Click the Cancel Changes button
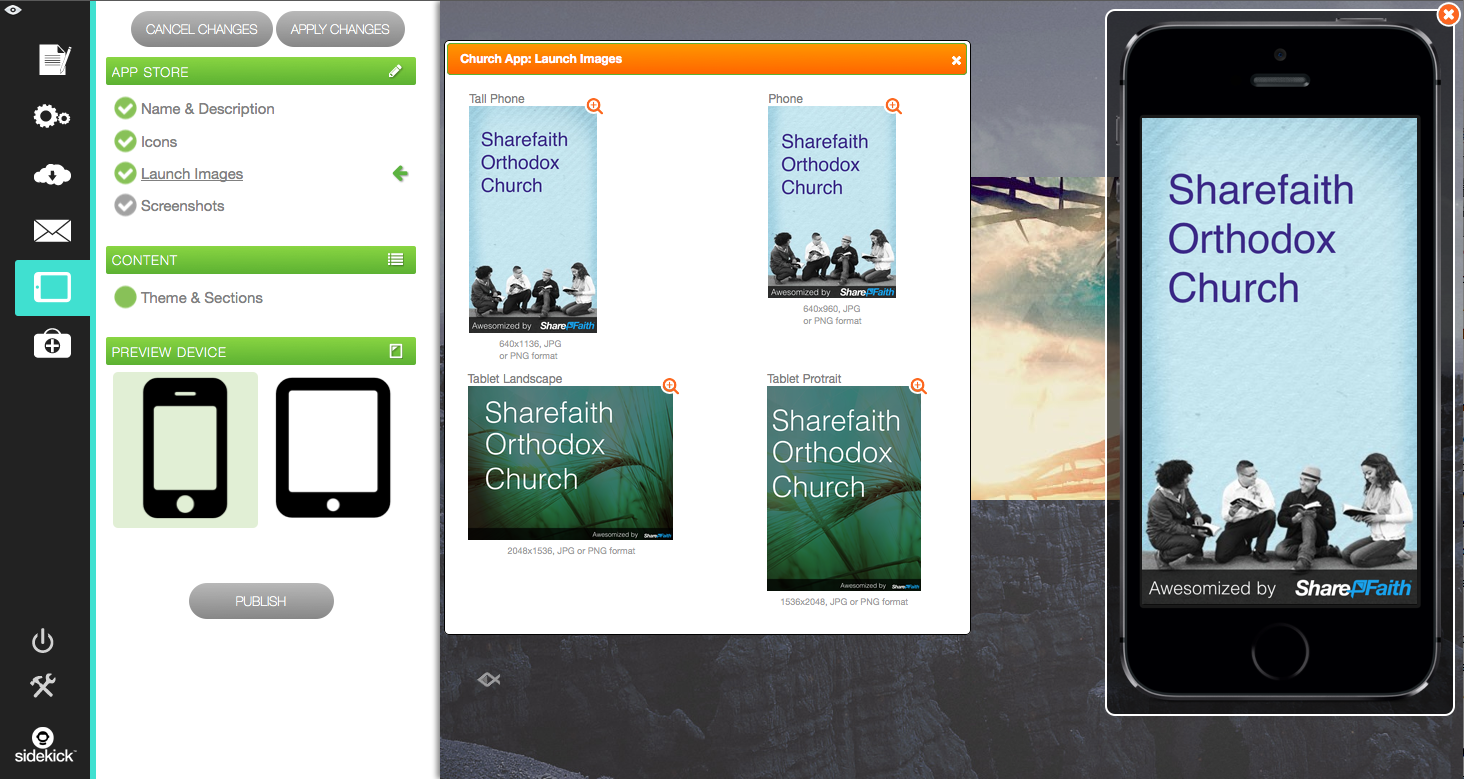Screen dimensions: 1464x779 (202, 29)
